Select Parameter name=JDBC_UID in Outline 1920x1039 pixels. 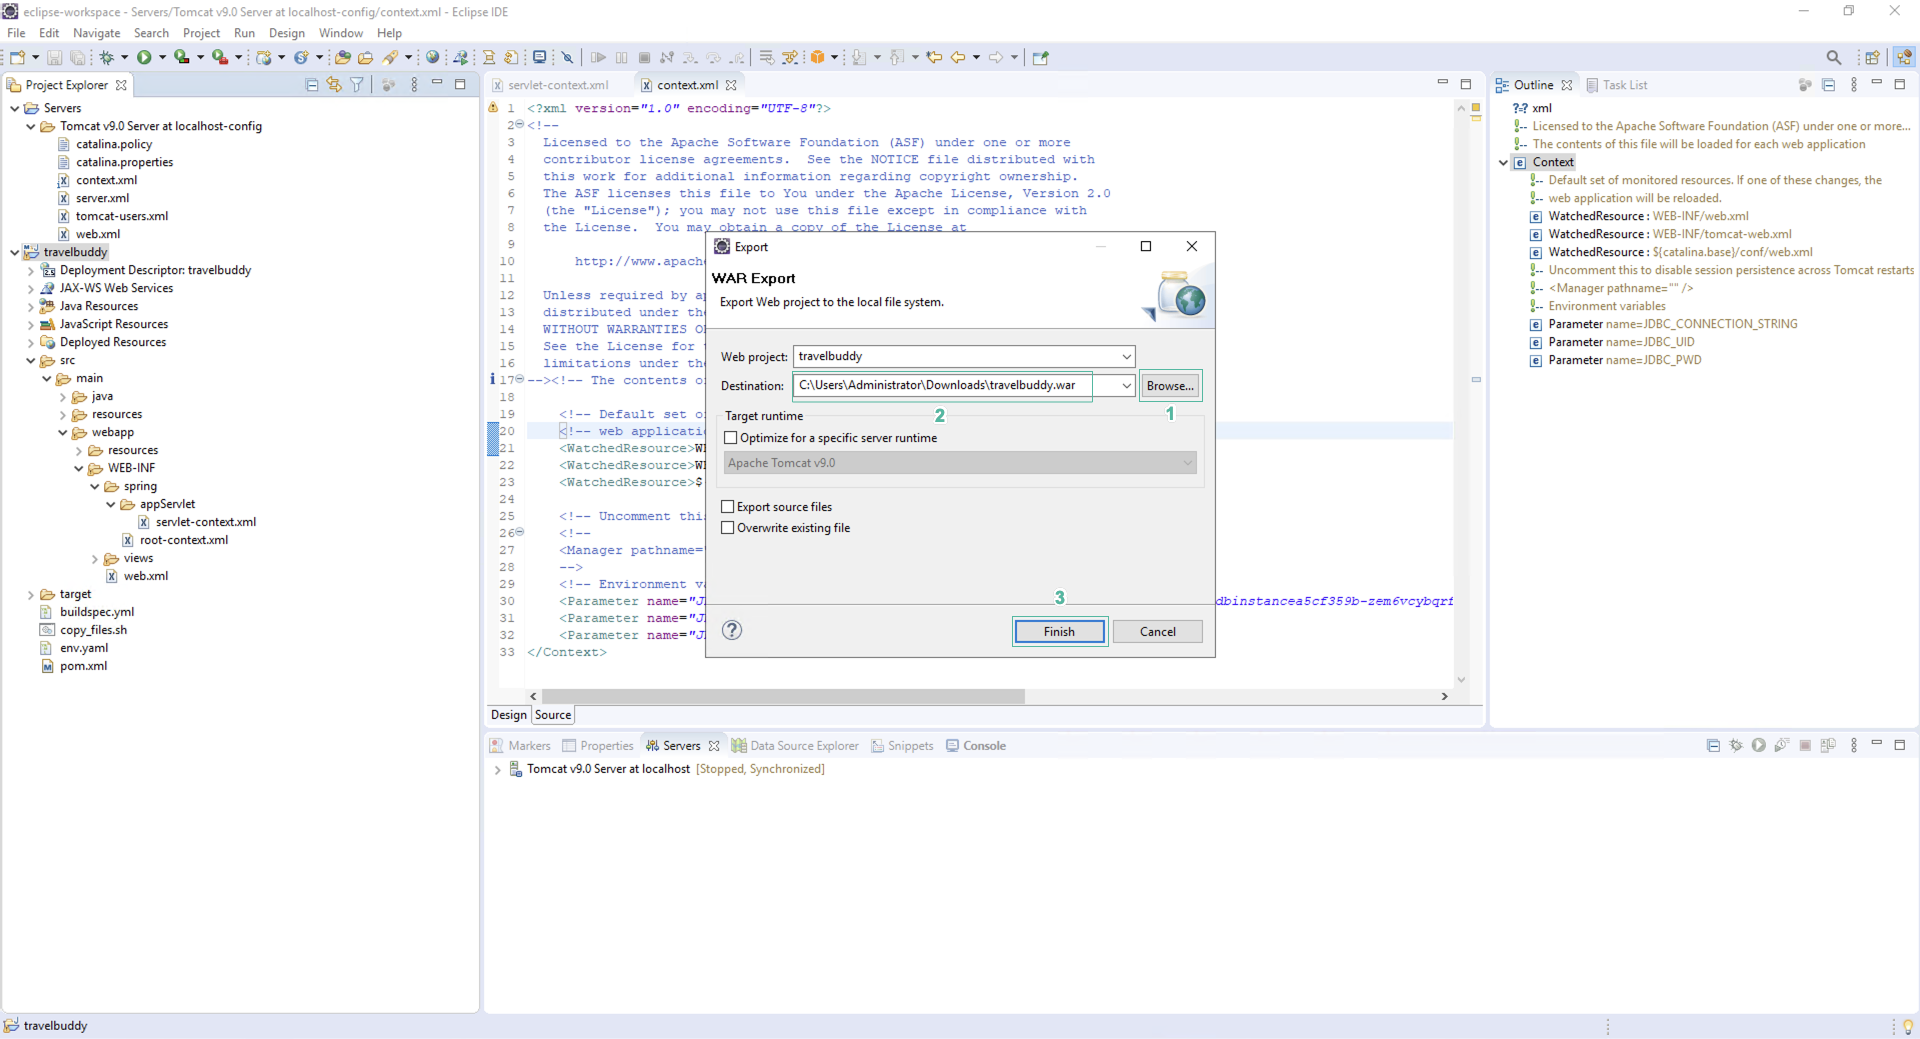(1620, 342)
